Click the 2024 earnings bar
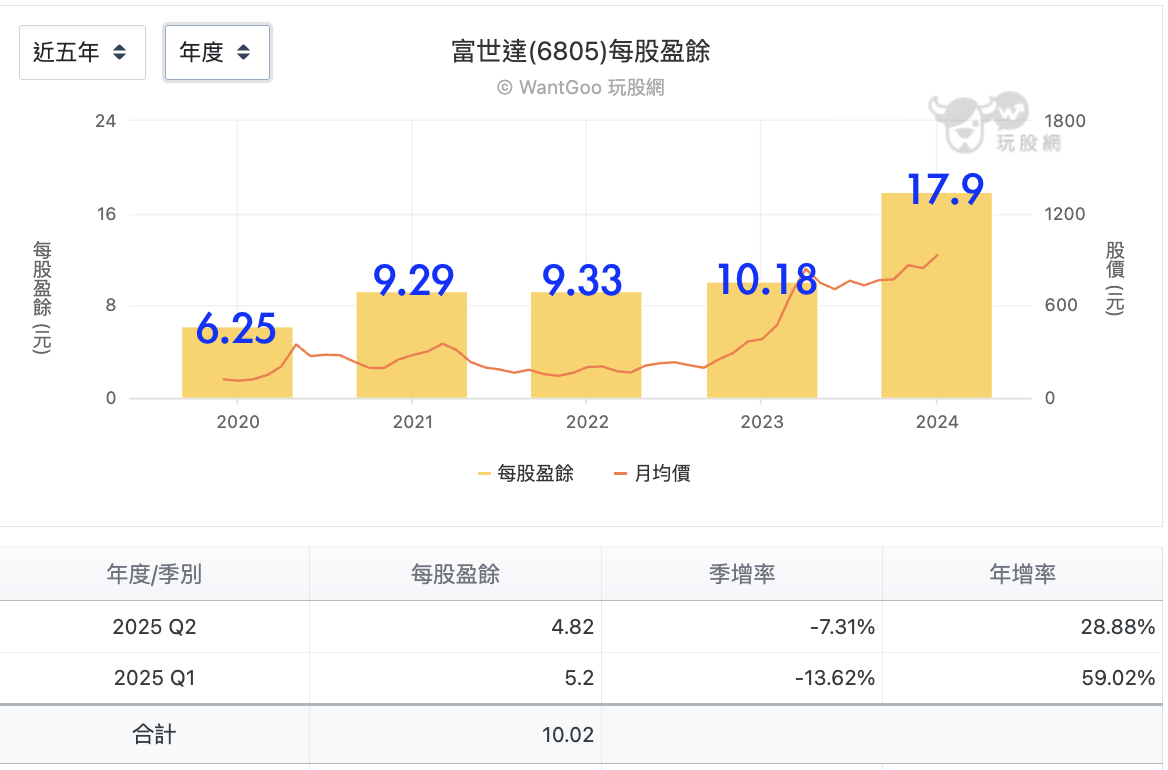Viewport: 1168px width, 770px height. pyautogui.click(x=936, y=300)
